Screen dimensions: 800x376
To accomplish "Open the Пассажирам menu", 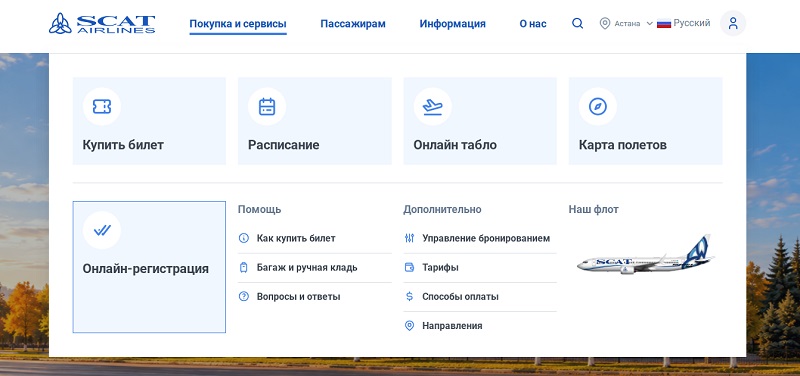I will [353, 24].
